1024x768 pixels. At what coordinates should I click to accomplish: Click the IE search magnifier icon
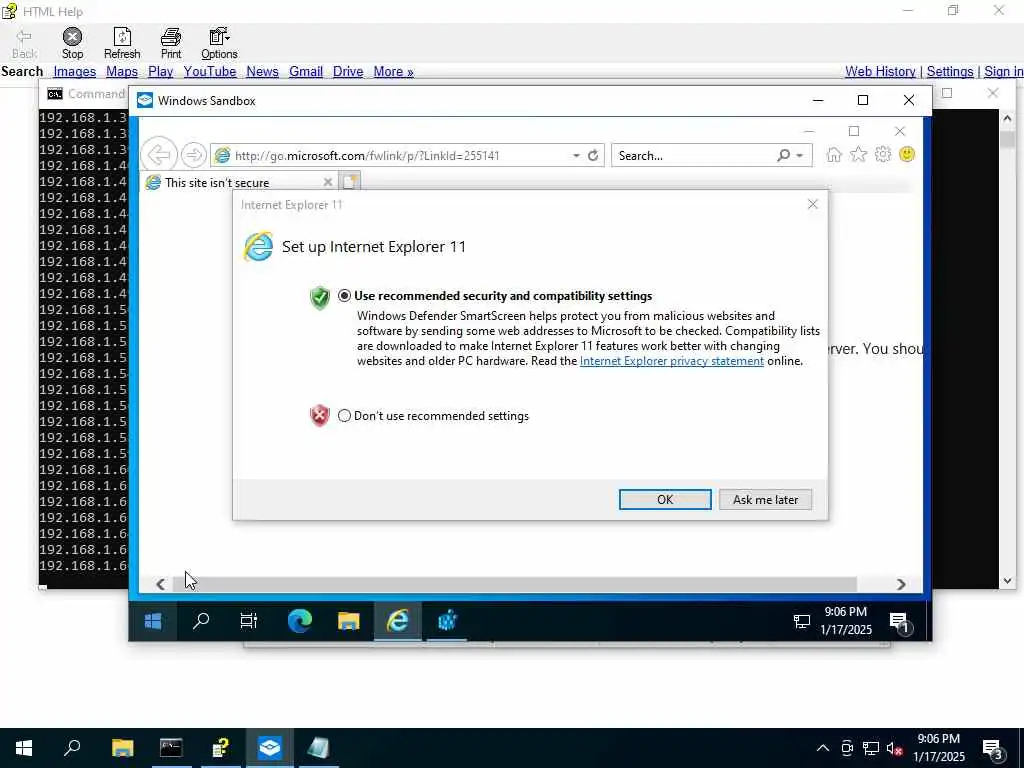784,155
